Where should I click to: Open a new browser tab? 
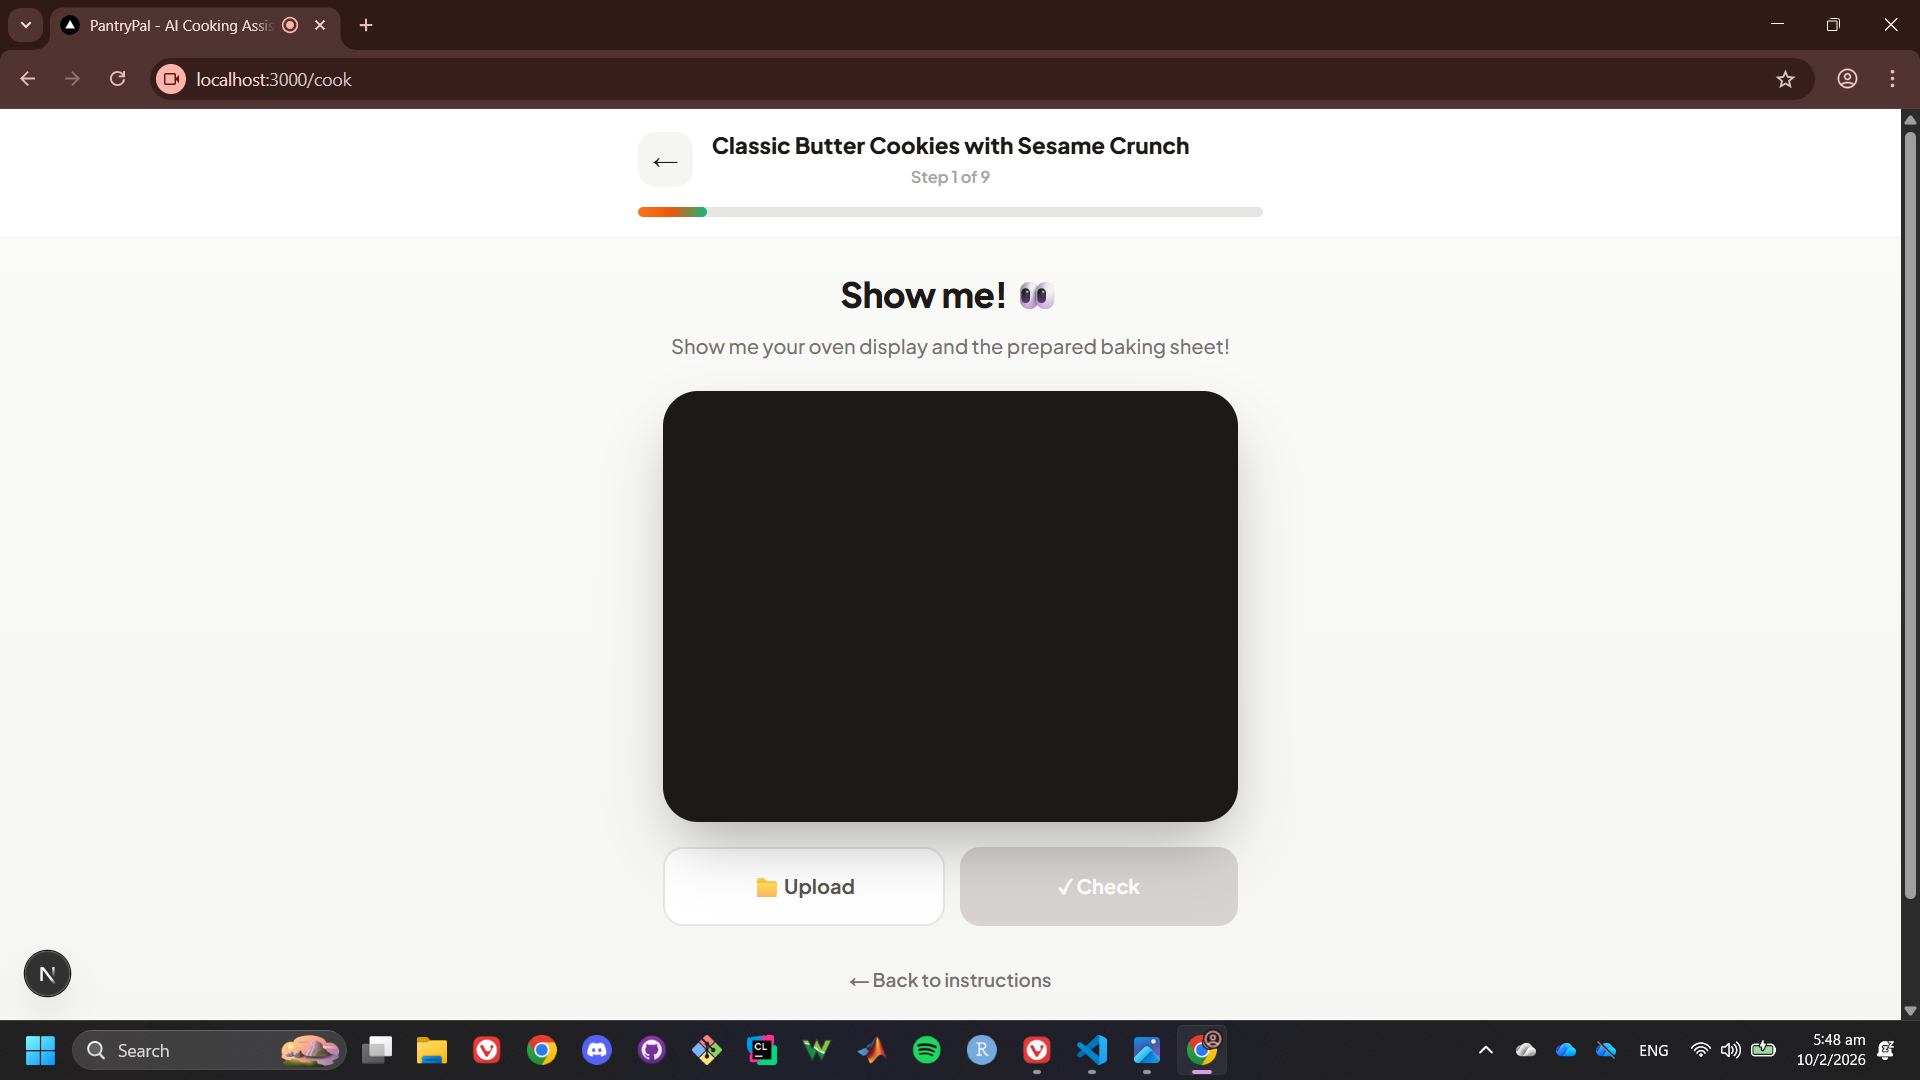tap(366, 25)
